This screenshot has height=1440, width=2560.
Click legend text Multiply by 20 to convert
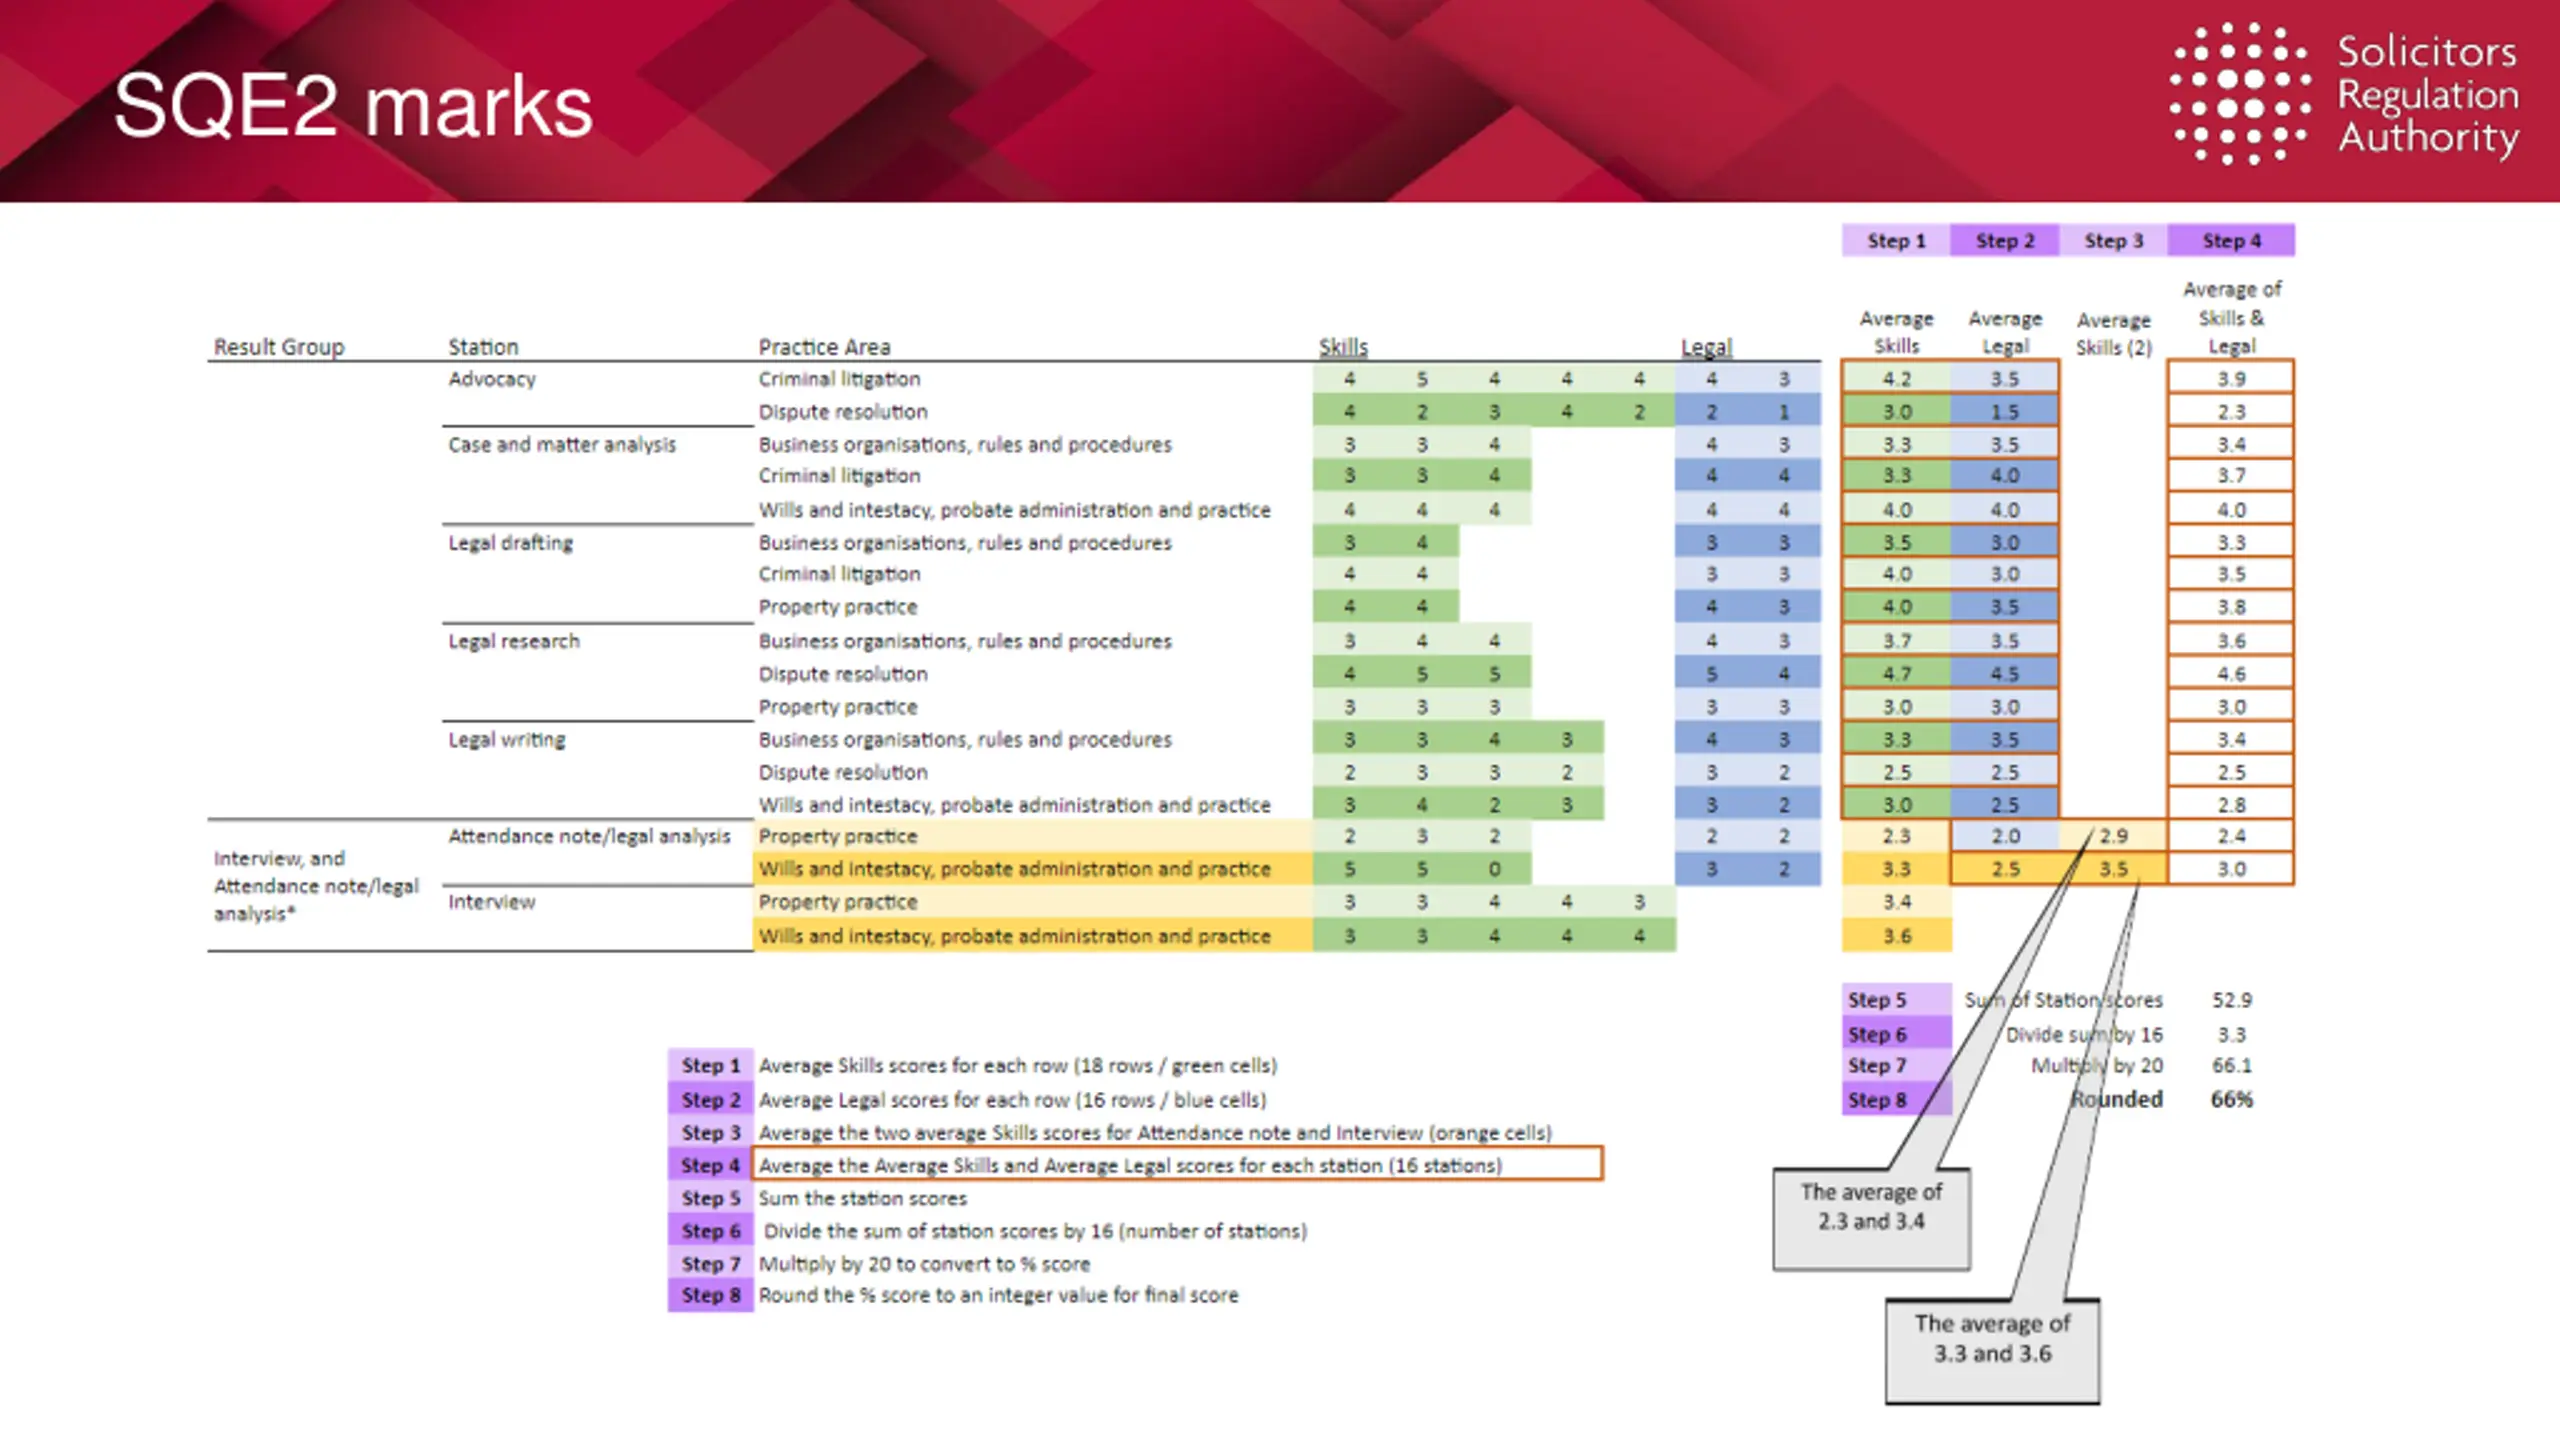(x=924, y=1264)
